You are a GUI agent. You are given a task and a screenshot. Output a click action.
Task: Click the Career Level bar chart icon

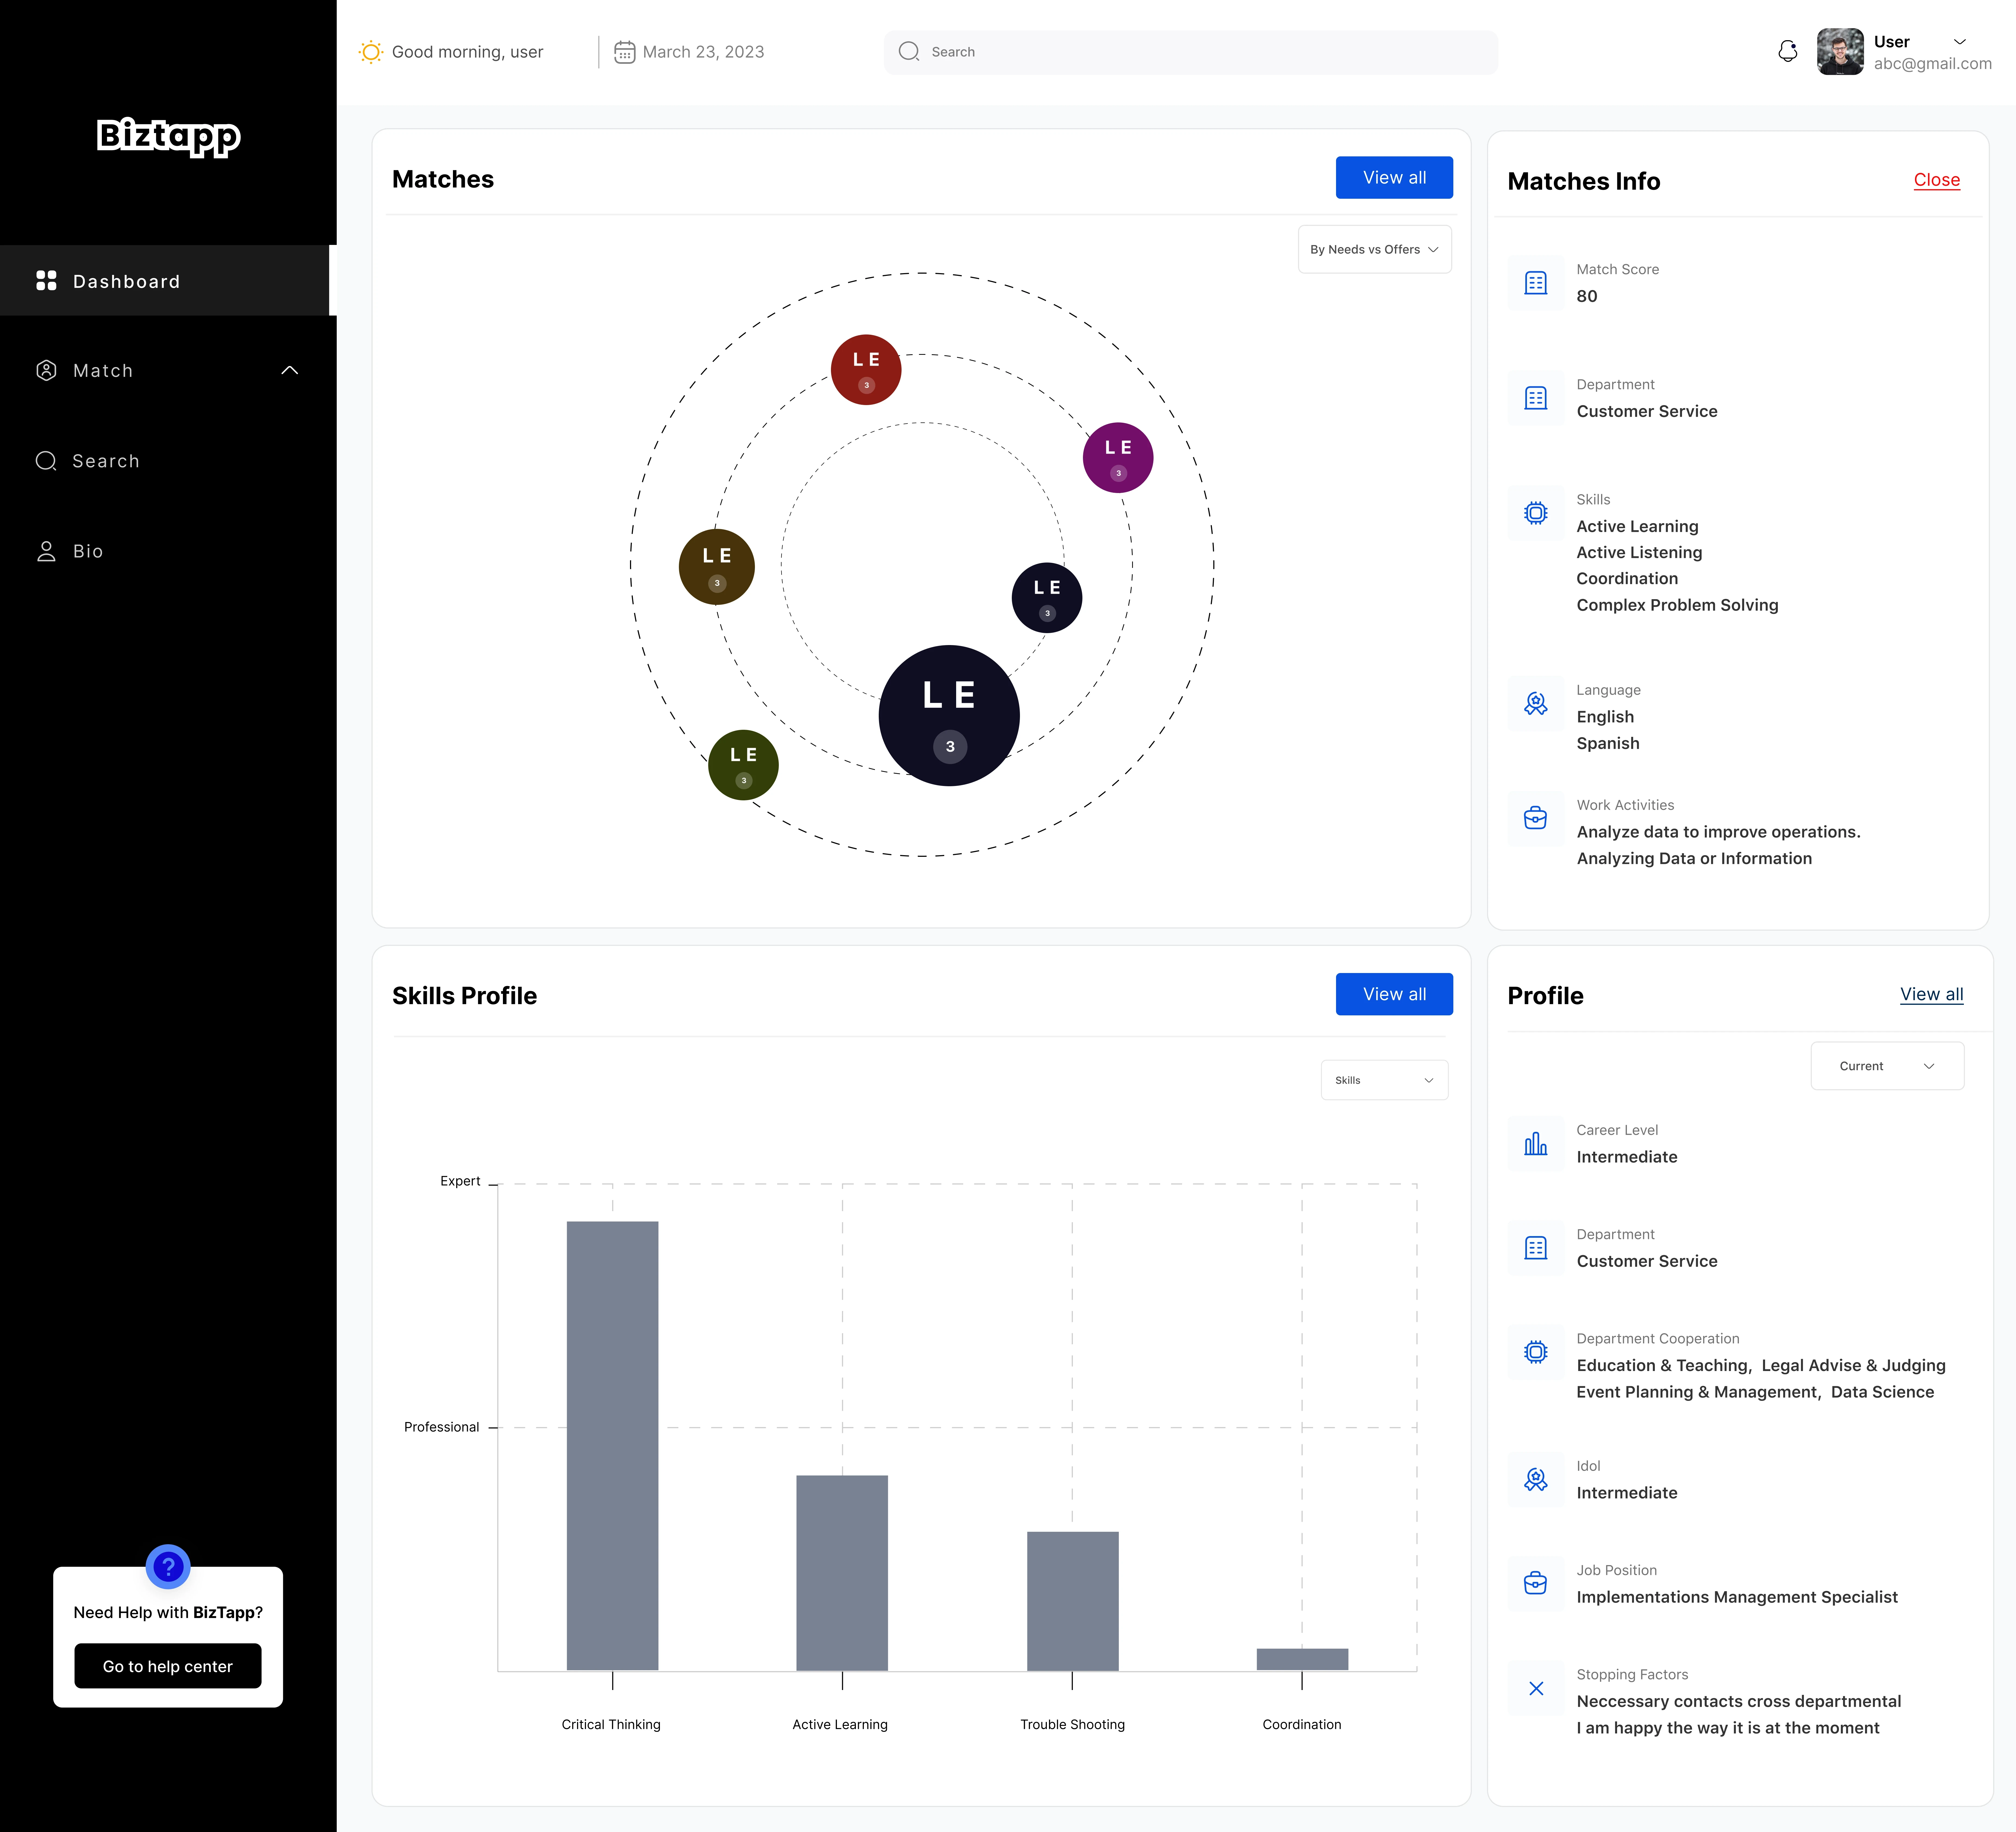1536,1144
